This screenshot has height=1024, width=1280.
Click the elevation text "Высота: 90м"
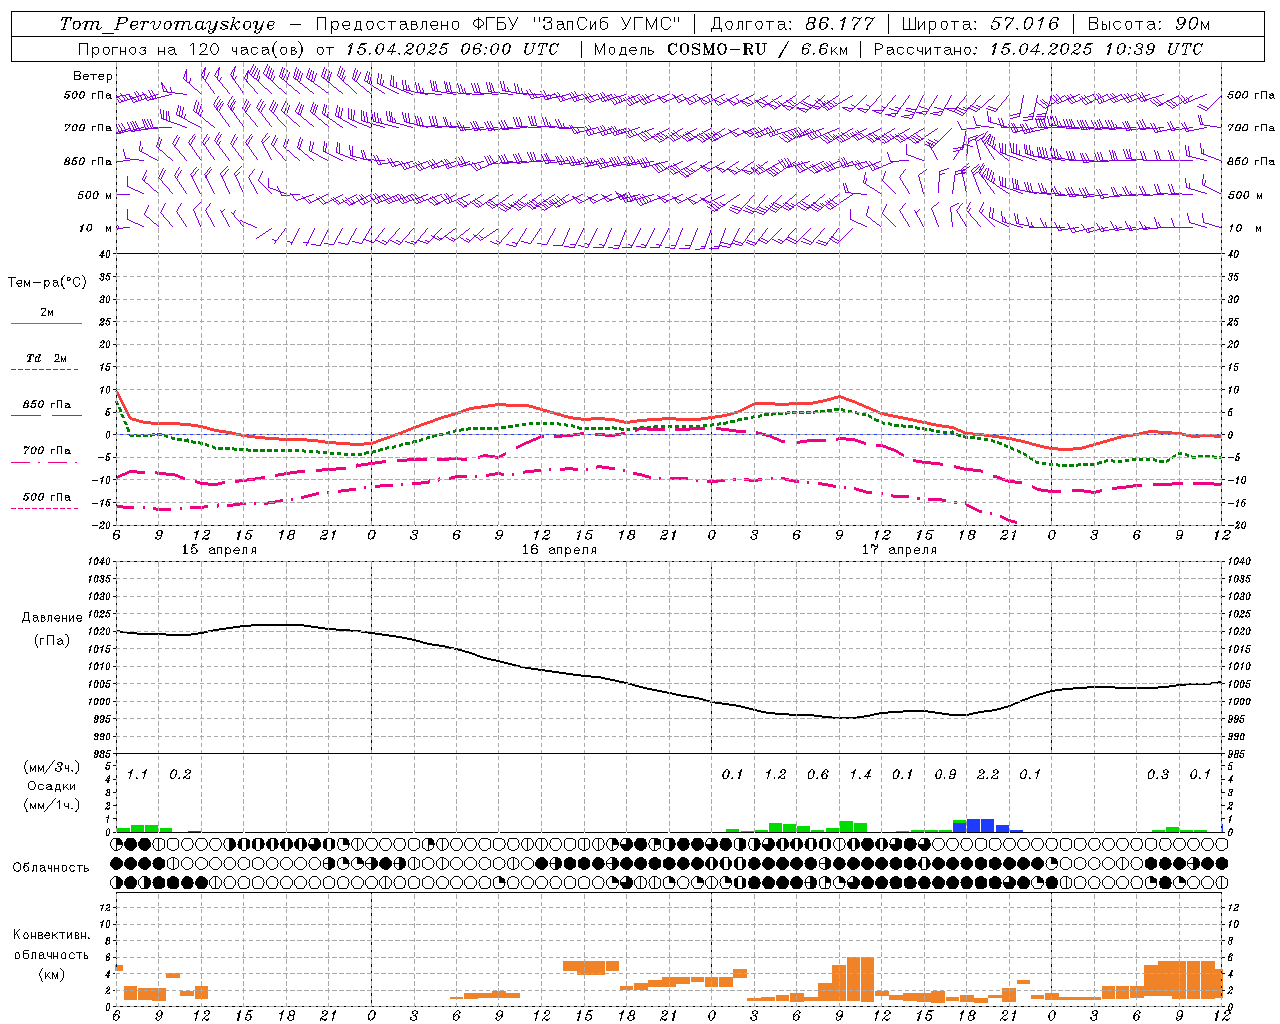(x=1149, y=24)
